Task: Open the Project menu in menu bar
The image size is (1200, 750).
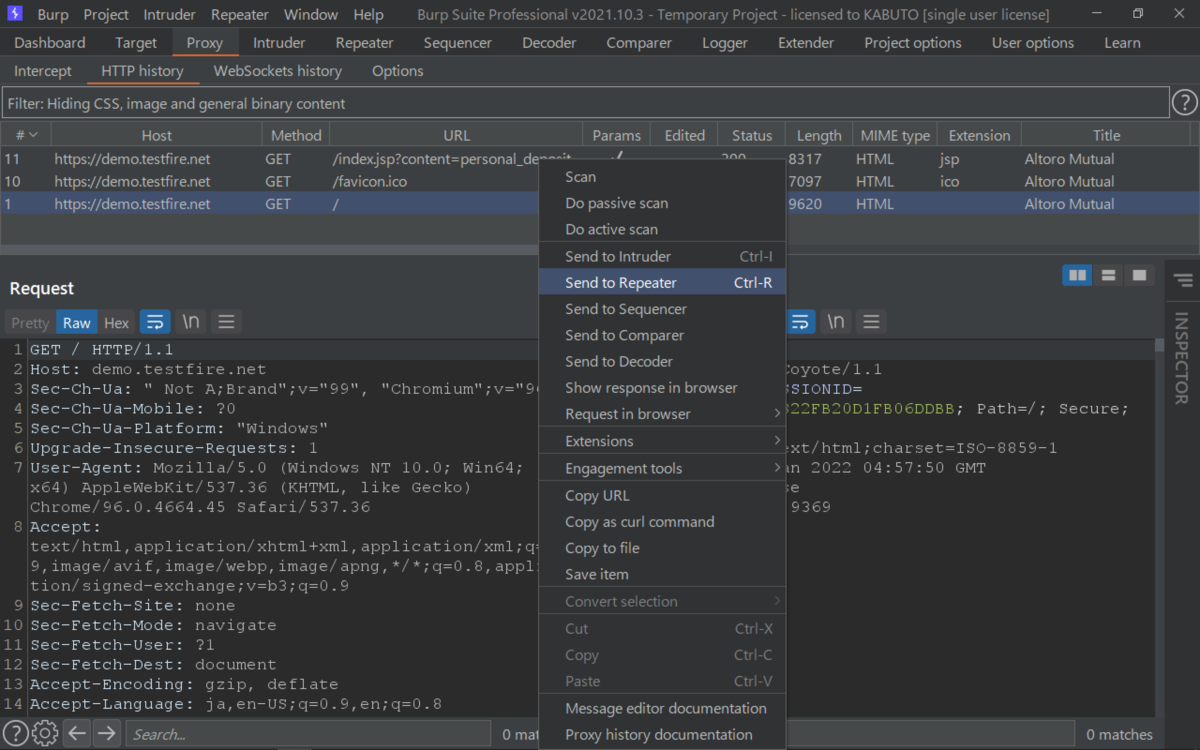Action: pyautogui.click(x=106, y=14)
